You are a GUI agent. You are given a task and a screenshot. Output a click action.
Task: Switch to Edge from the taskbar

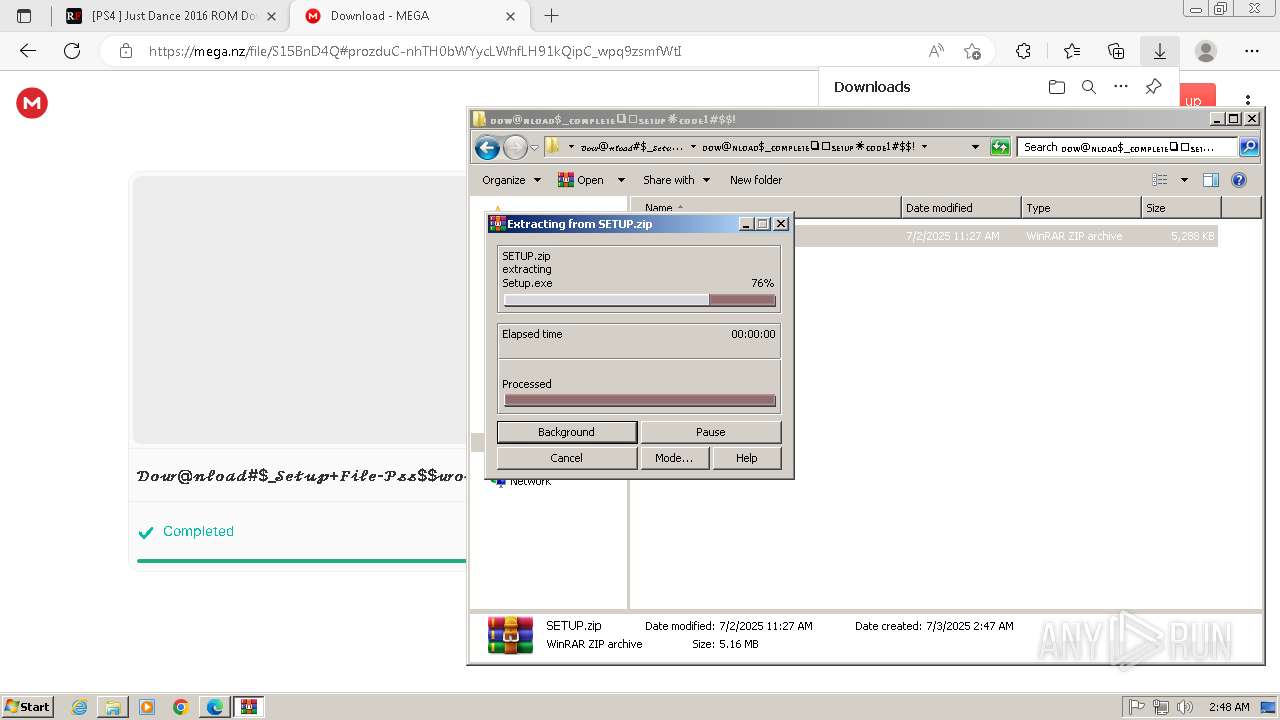[x=215, y=707]
